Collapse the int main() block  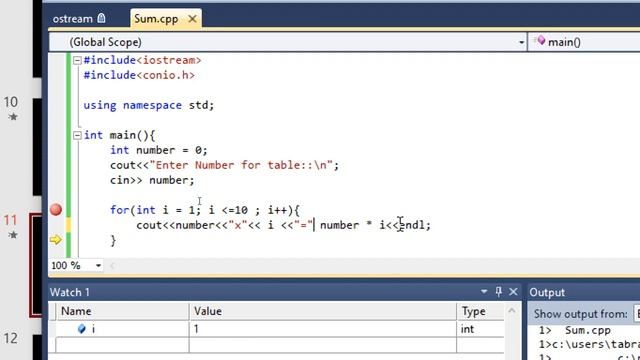(77, 135)
